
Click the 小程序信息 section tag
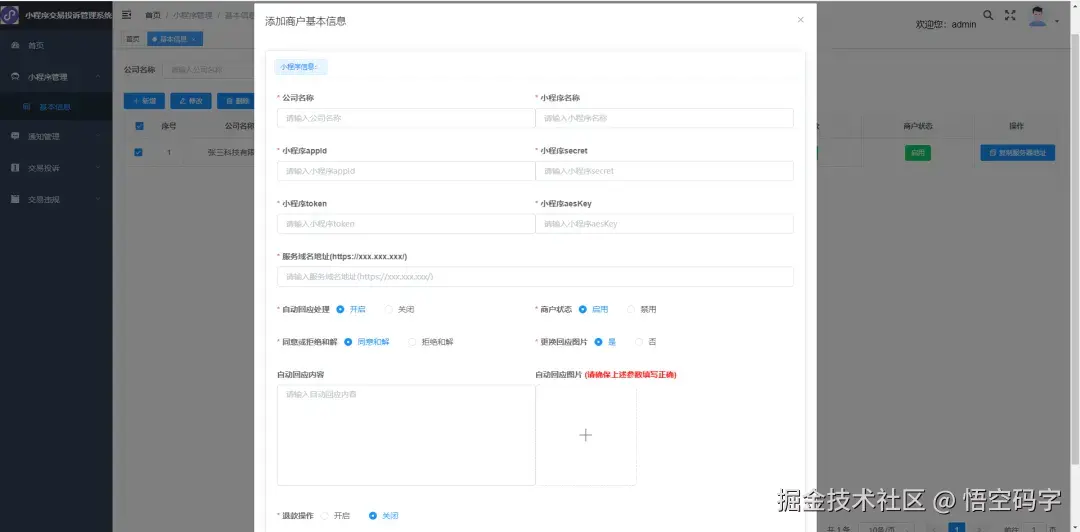click(x=300, y=67)
